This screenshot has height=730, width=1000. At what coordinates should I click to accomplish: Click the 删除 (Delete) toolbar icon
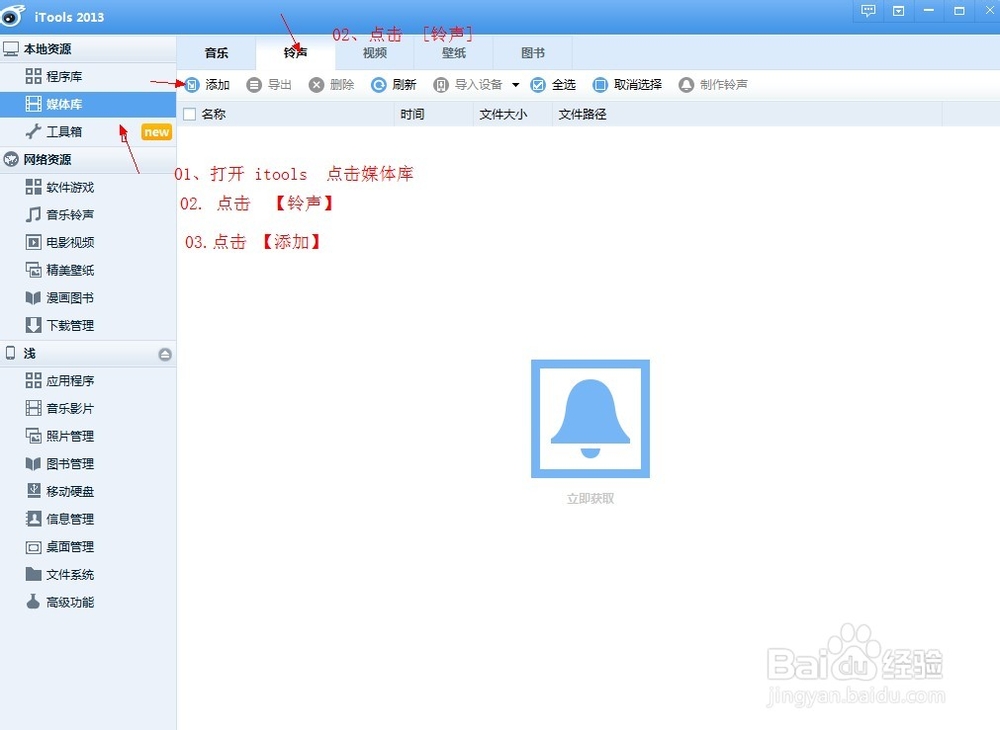click(x=332, y=85)
